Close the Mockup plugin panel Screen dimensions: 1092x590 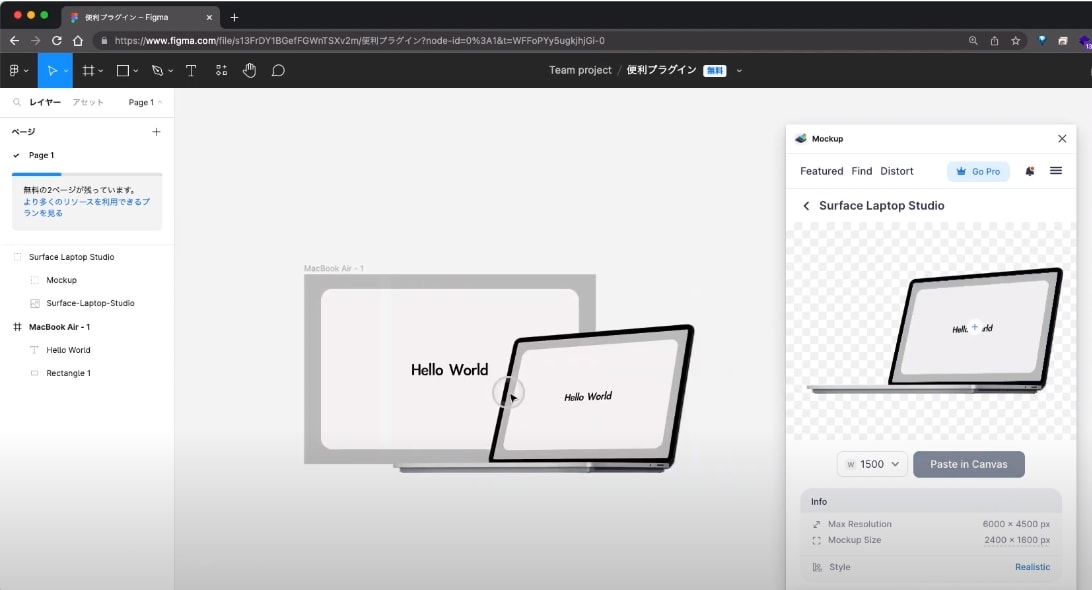[1062, 139]
